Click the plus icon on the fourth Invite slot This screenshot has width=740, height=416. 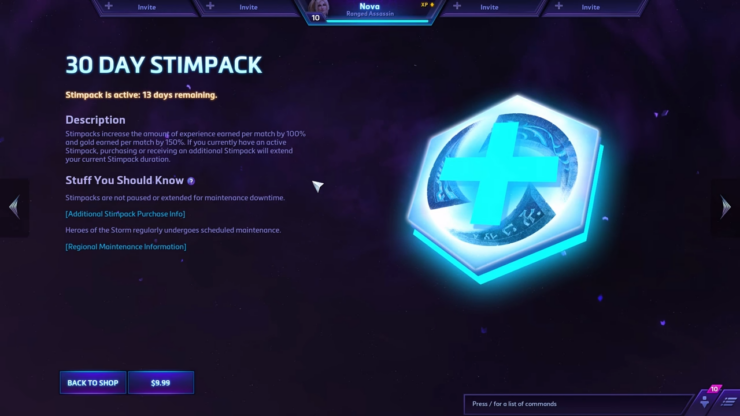(x=559, y=6)
